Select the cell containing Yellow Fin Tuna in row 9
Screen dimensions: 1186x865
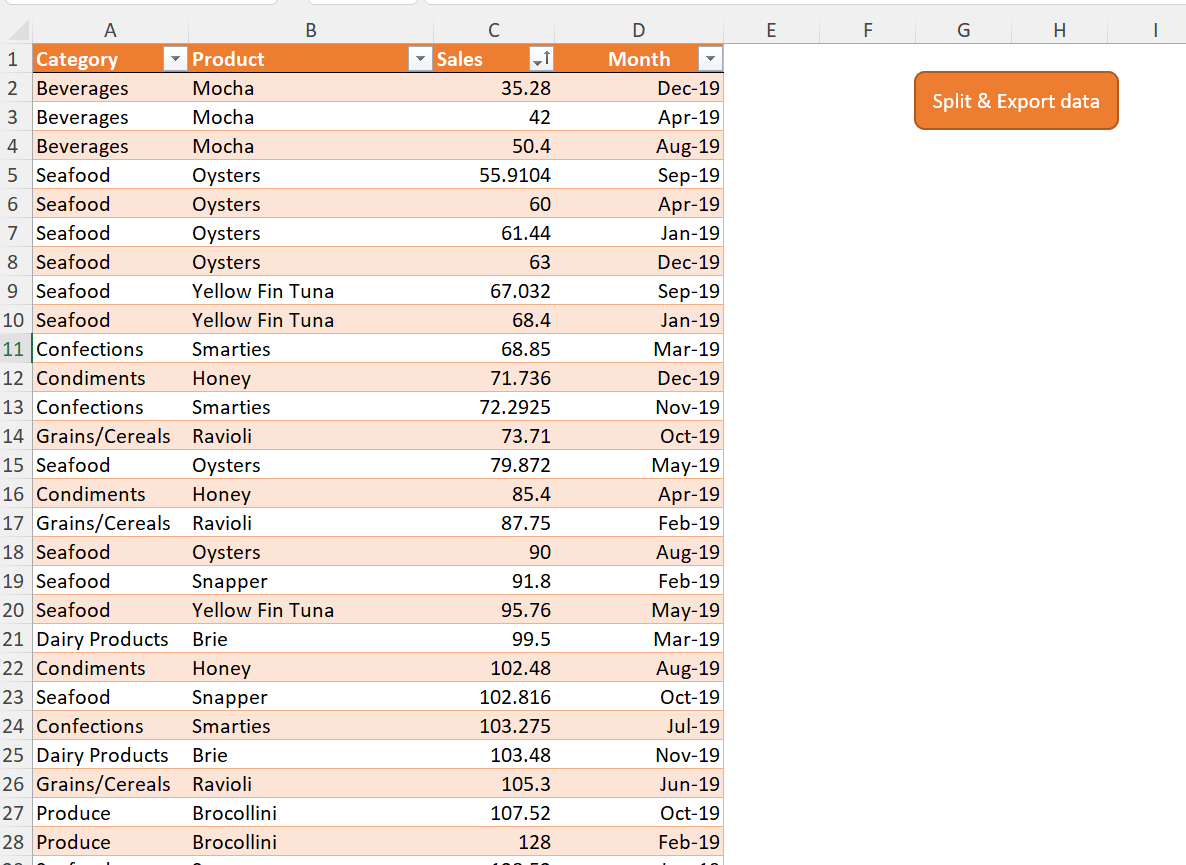click(x=262, y=291)
